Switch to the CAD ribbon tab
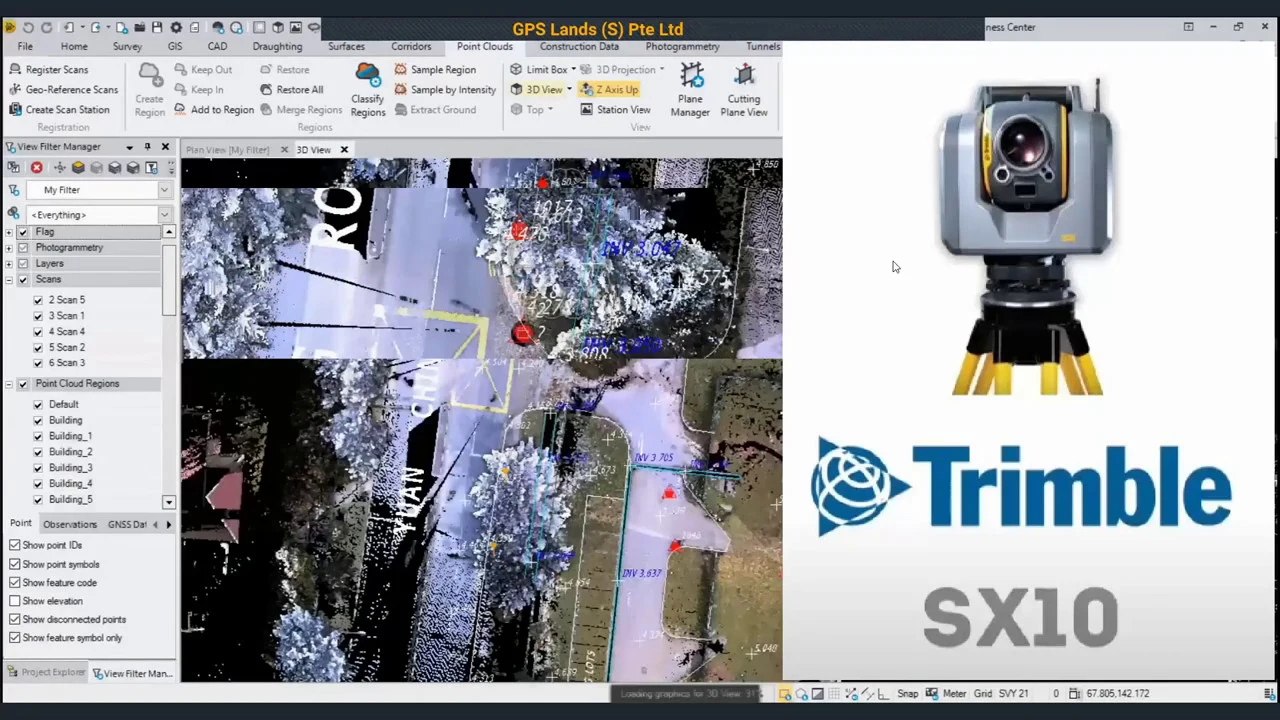Viewport: 1280px width, 720px height. click(x=217, y=47)
